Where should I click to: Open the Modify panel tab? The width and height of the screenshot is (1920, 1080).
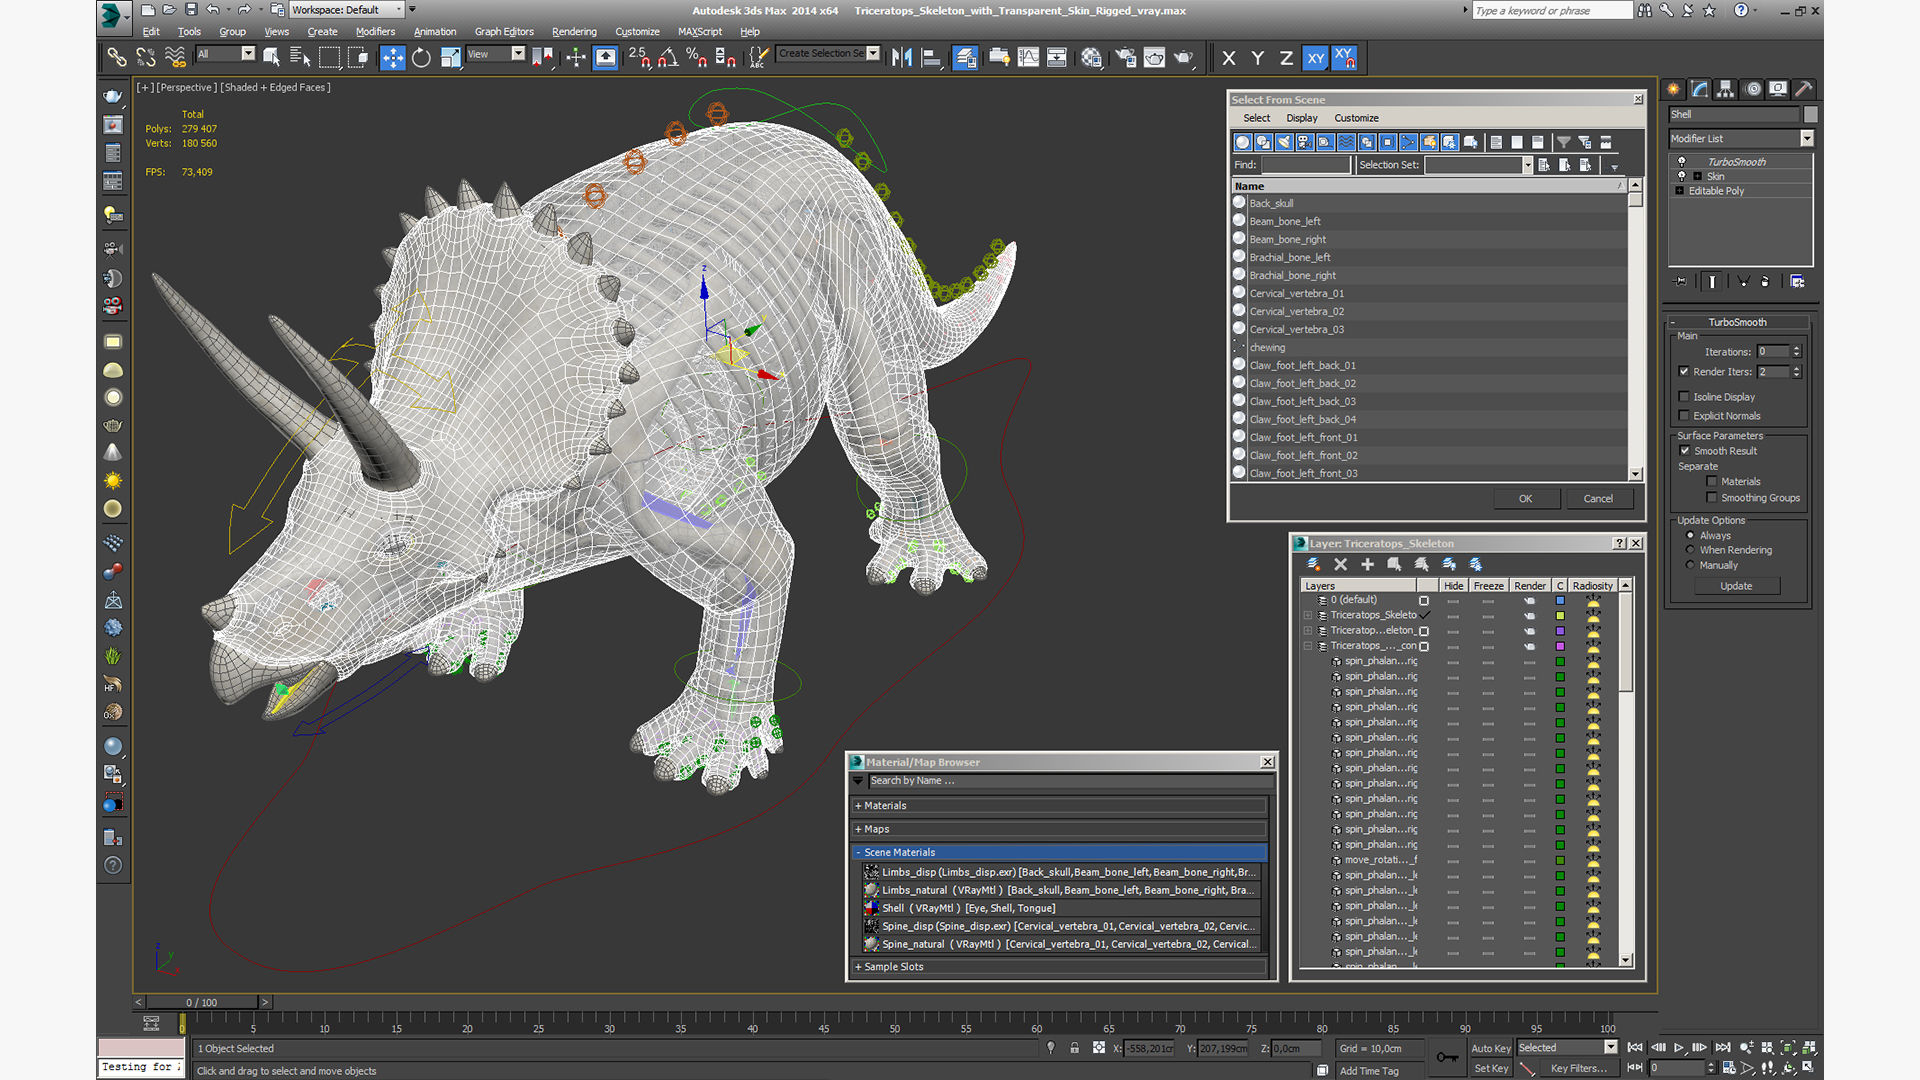pyautogui.click(x=1699, y=89)
